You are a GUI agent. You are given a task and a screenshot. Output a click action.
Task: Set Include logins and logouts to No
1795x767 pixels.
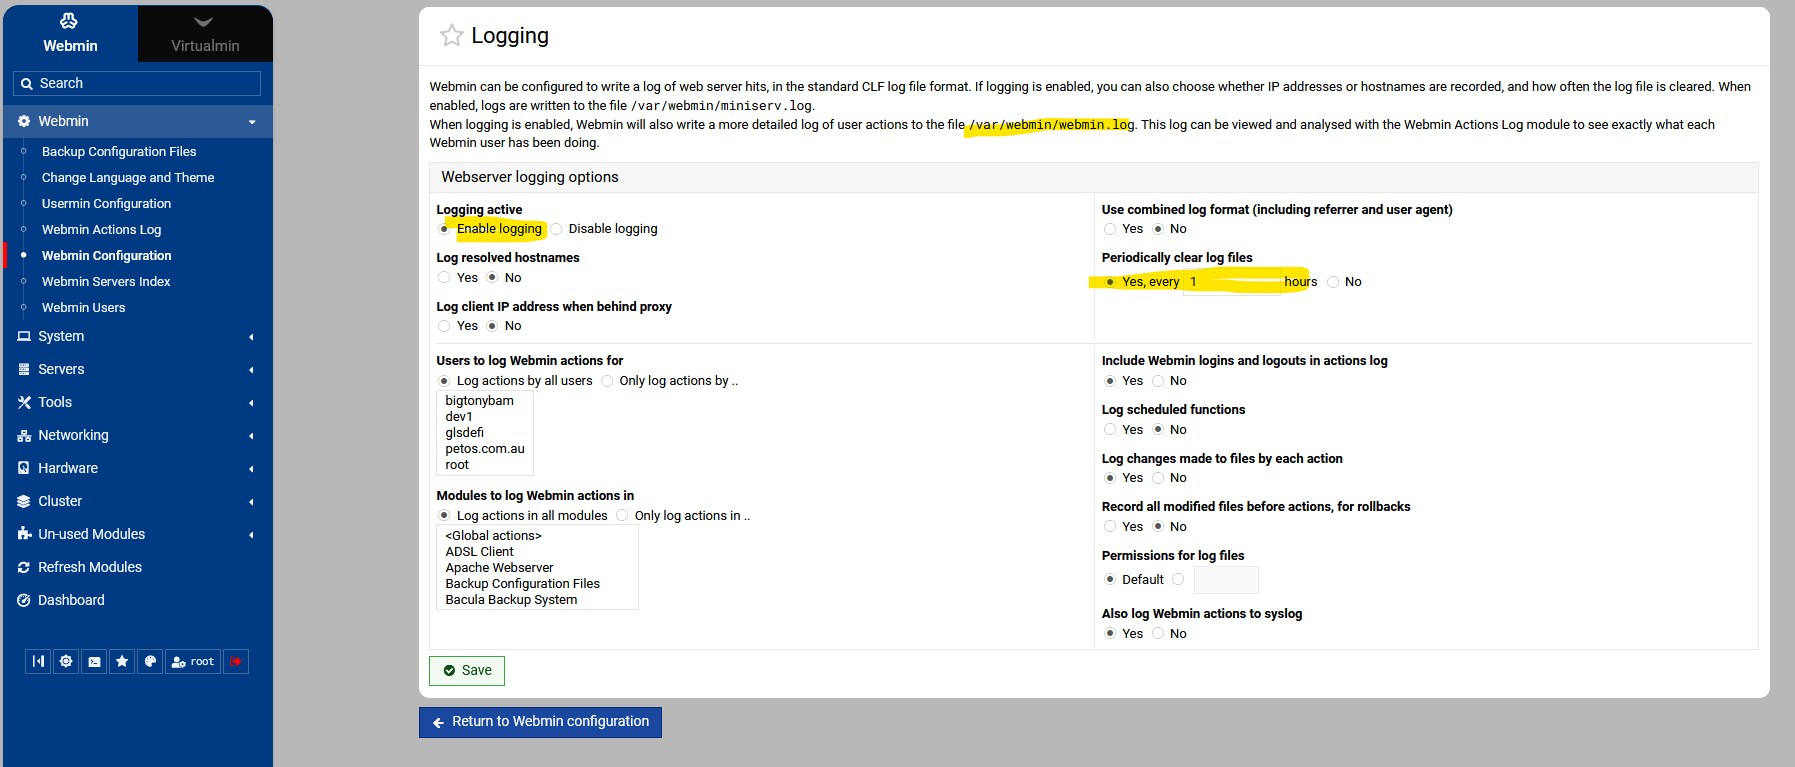[1158, 381]
